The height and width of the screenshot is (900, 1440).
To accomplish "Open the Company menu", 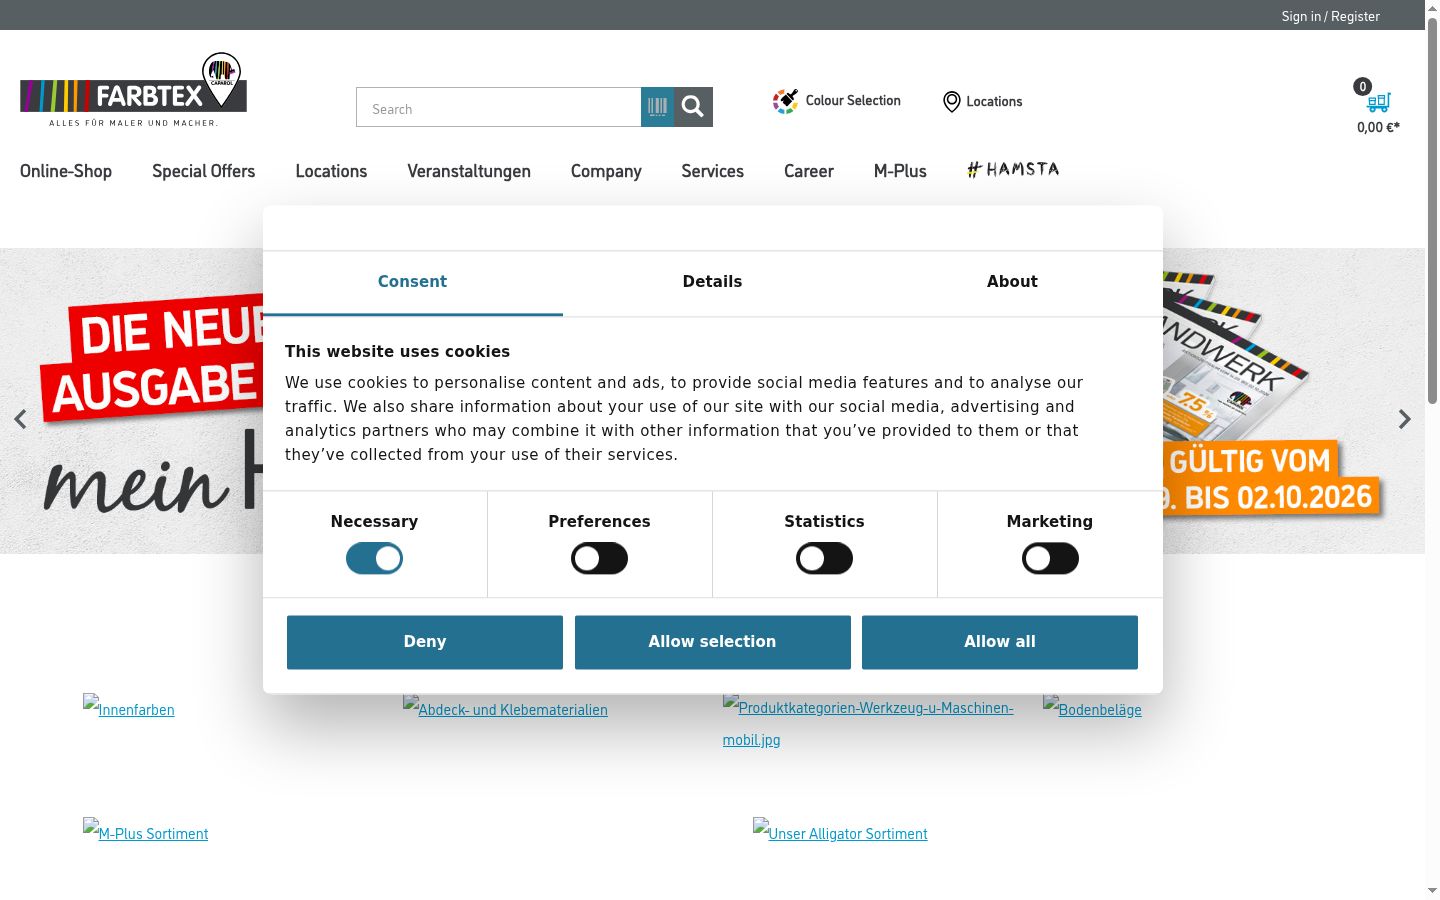I will coord(606,171).
